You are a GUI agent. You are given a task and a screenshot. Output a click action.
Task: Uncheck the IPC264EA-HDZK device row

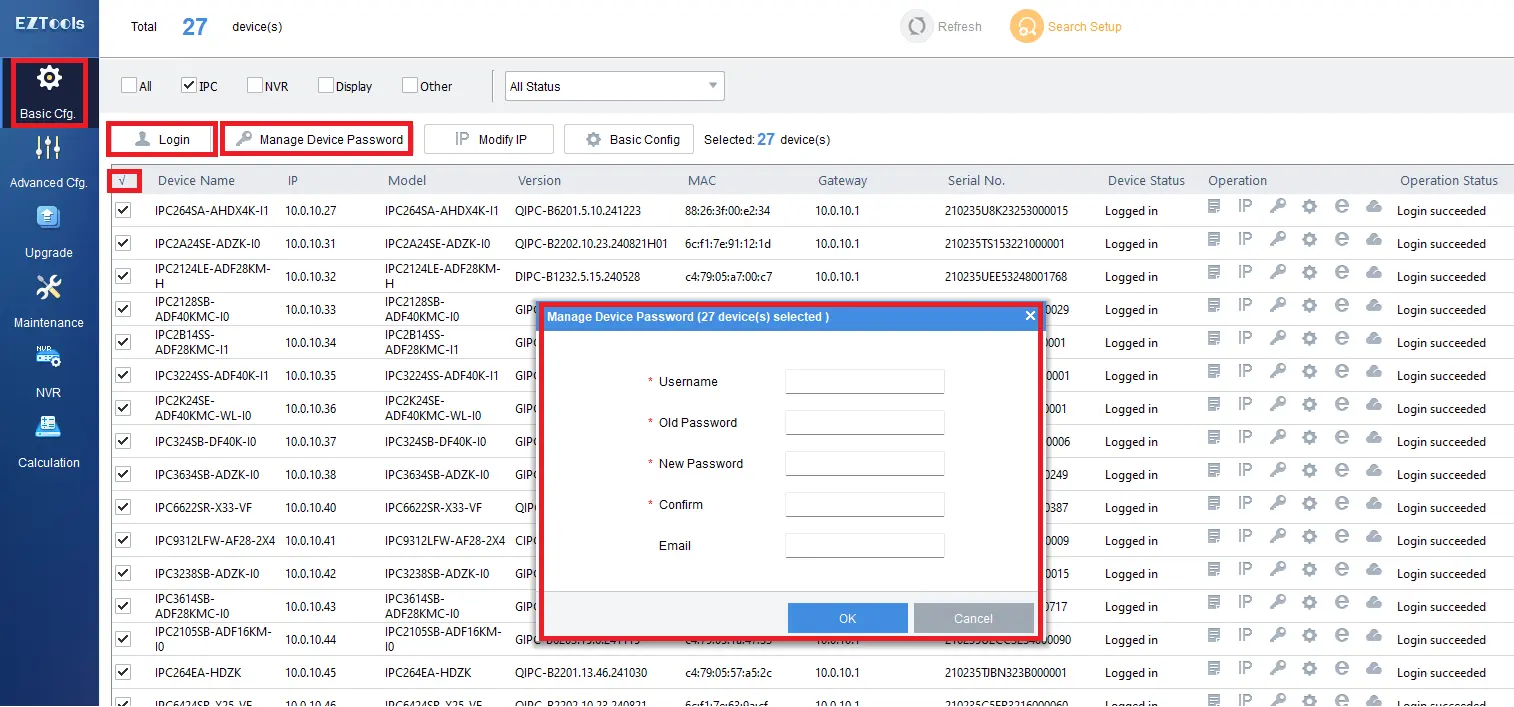(123, 672)
